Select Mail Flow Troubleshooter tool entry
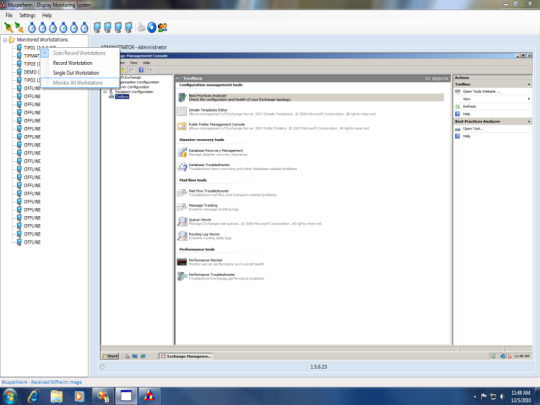 pos(209,191)
